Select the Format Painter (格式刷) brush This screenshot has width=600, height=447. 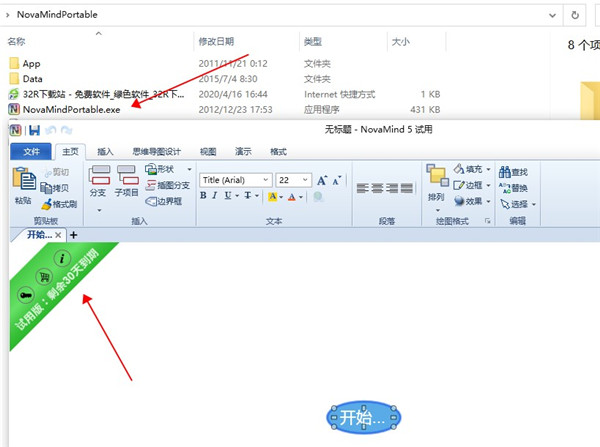(59, 204)
